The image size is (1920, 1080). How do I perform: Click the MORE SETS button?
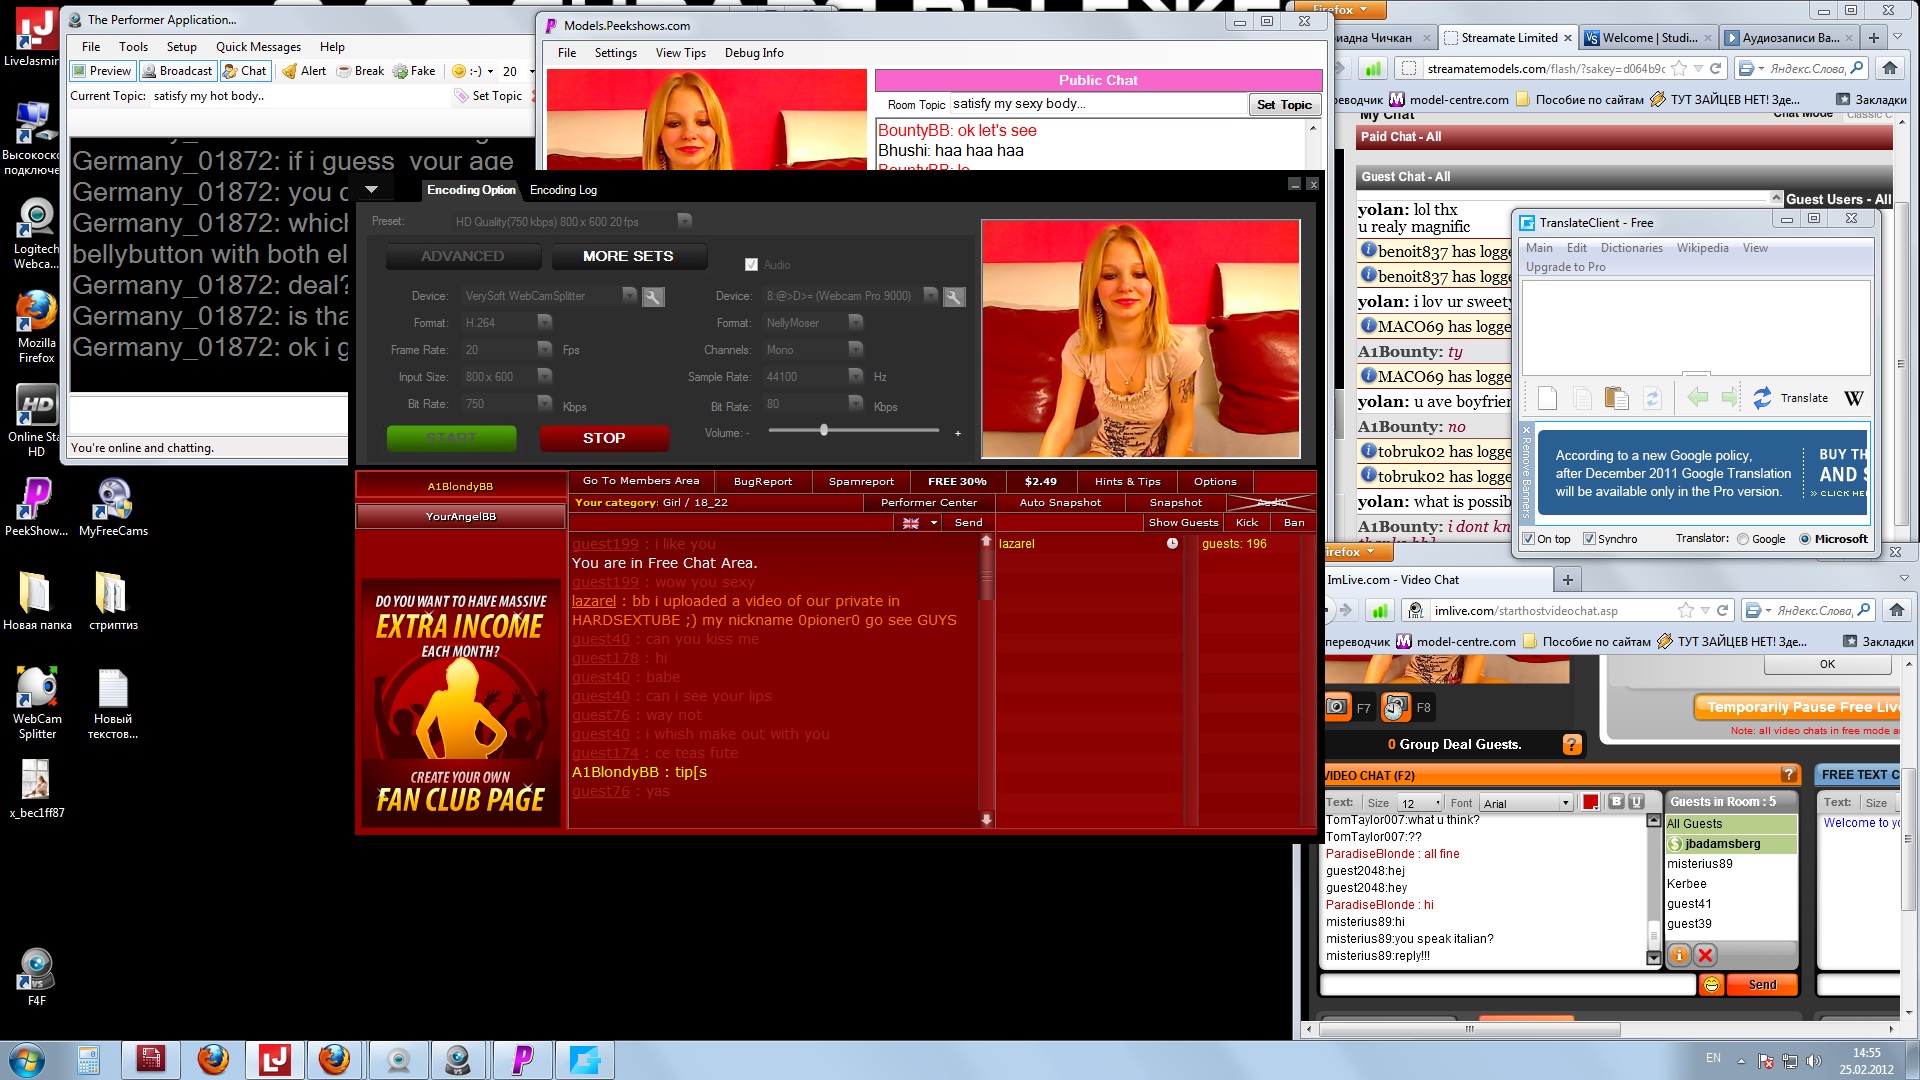[x=628, y=256]
